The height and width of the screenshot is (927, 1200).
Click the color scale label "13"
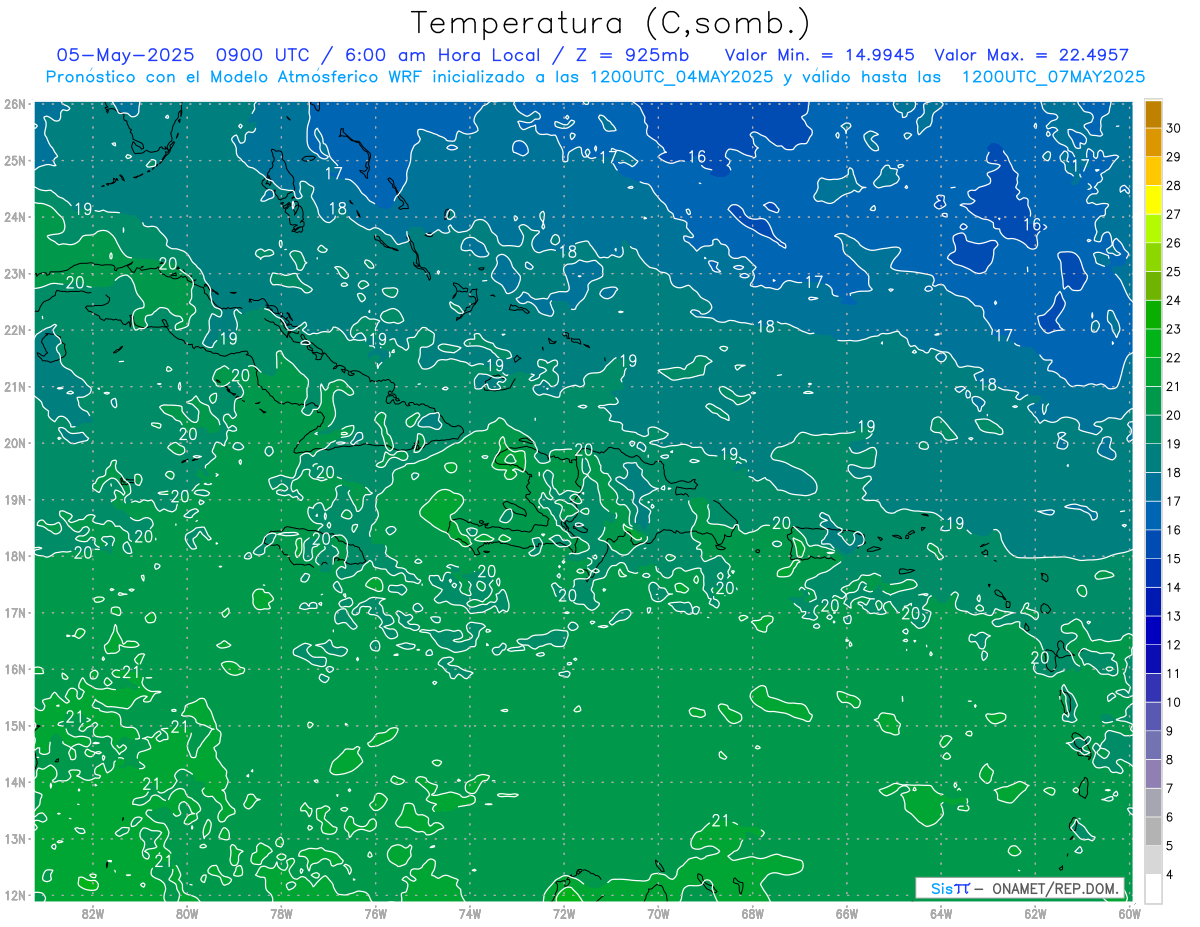(x=1174, y=616)
